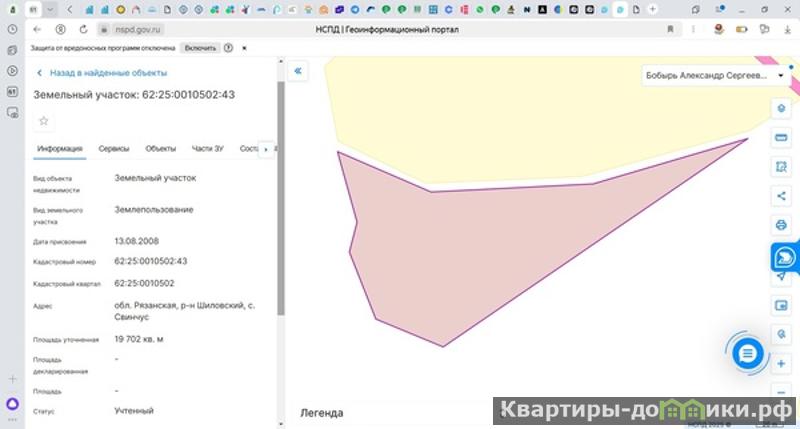Select the Части ЗУ tab

coord(208,149)
